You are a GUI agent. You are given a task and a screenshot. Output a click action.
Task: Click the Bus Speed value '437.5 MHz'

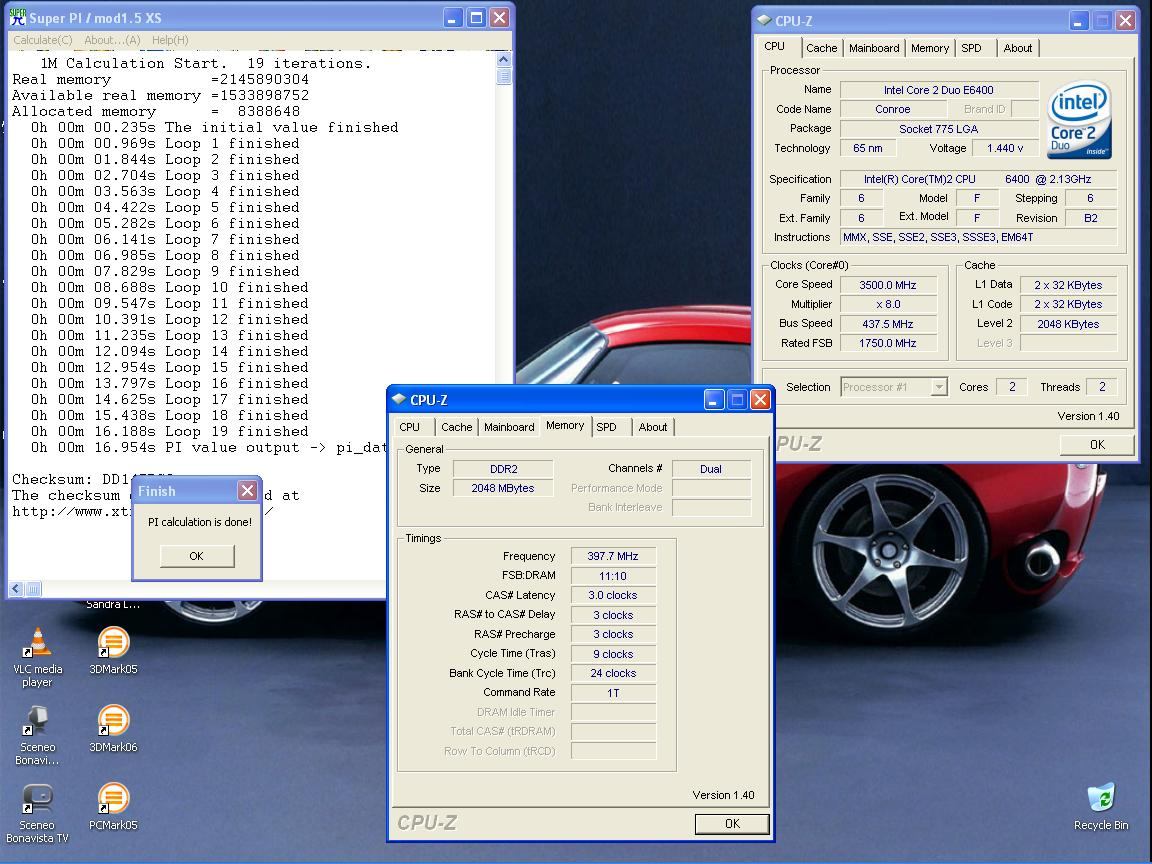(888, 324)
